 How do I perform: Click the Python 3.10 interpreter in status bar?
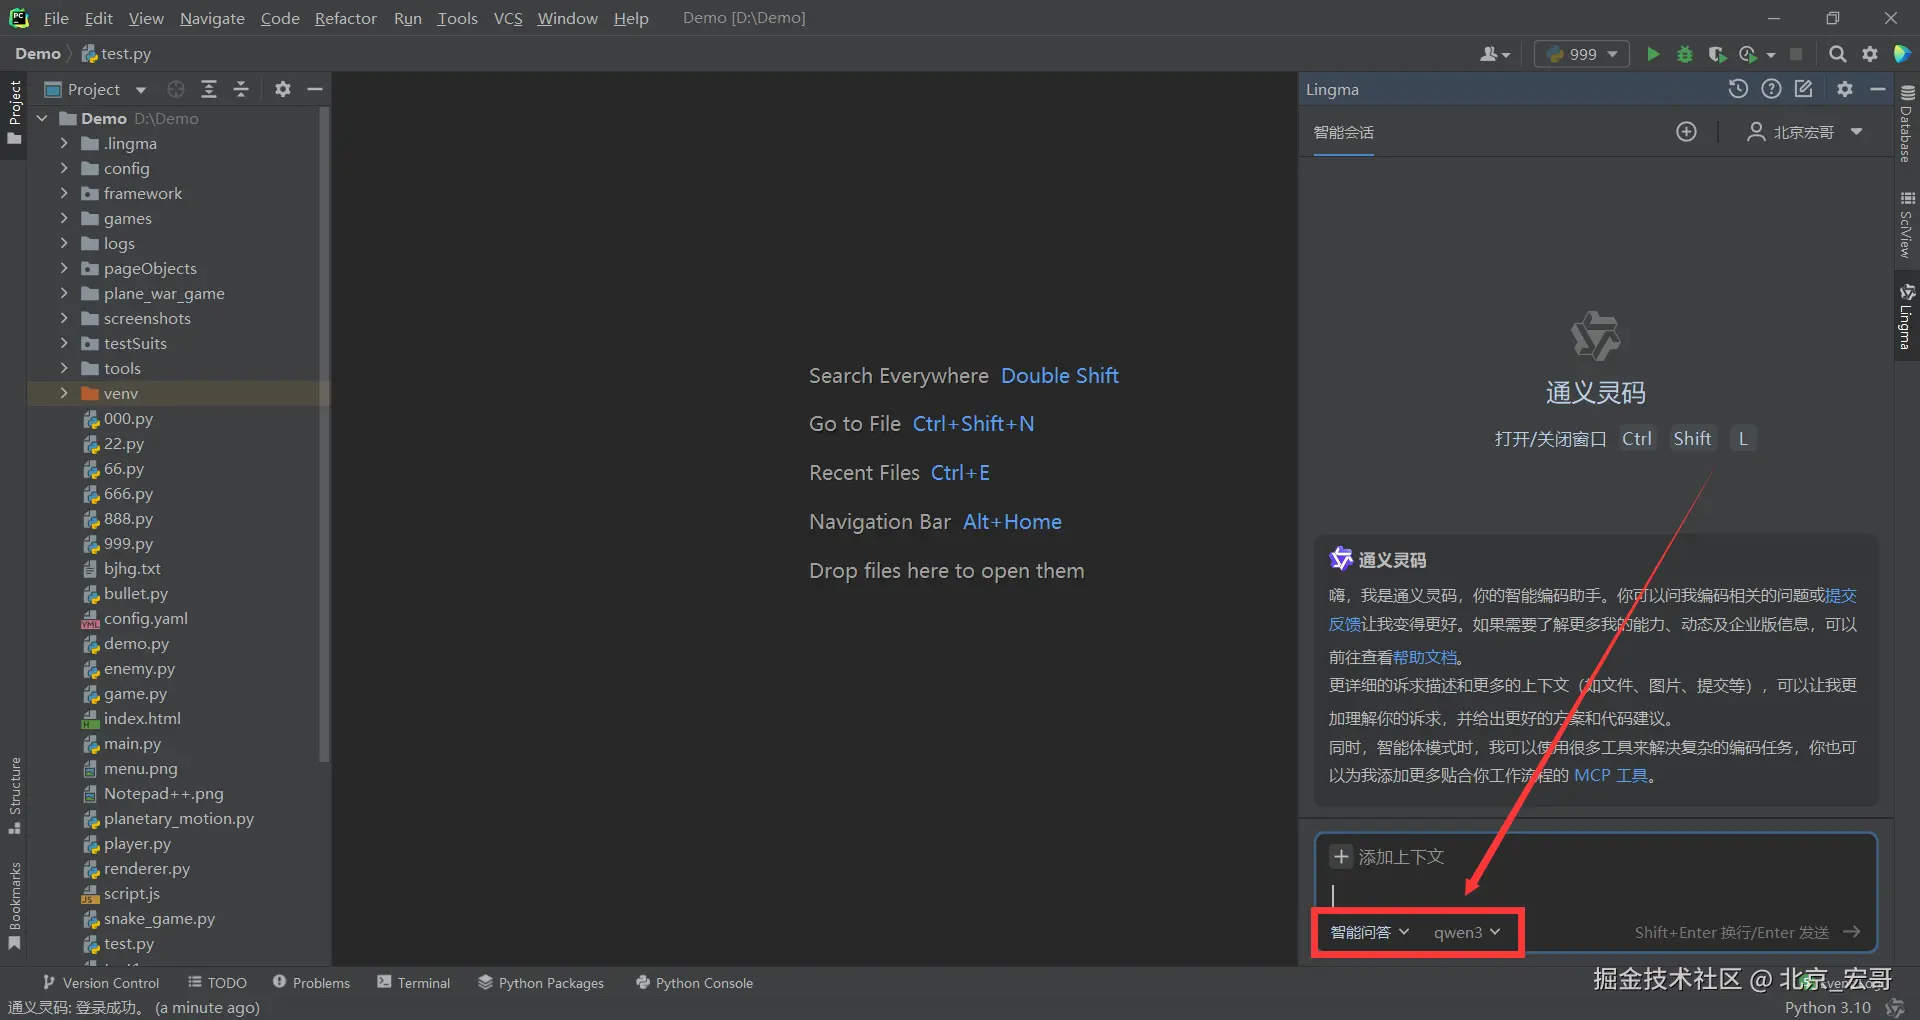coord(1827,1007)
